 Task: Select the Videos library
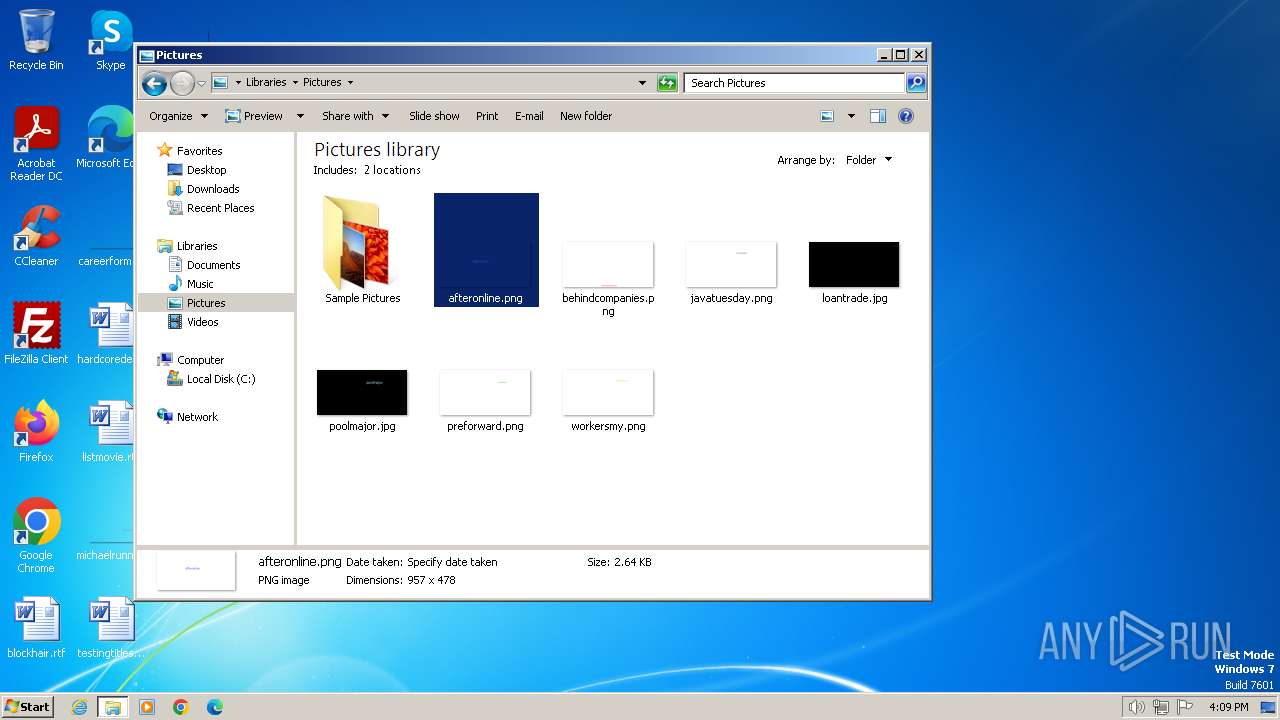click(x=202, y=322)
